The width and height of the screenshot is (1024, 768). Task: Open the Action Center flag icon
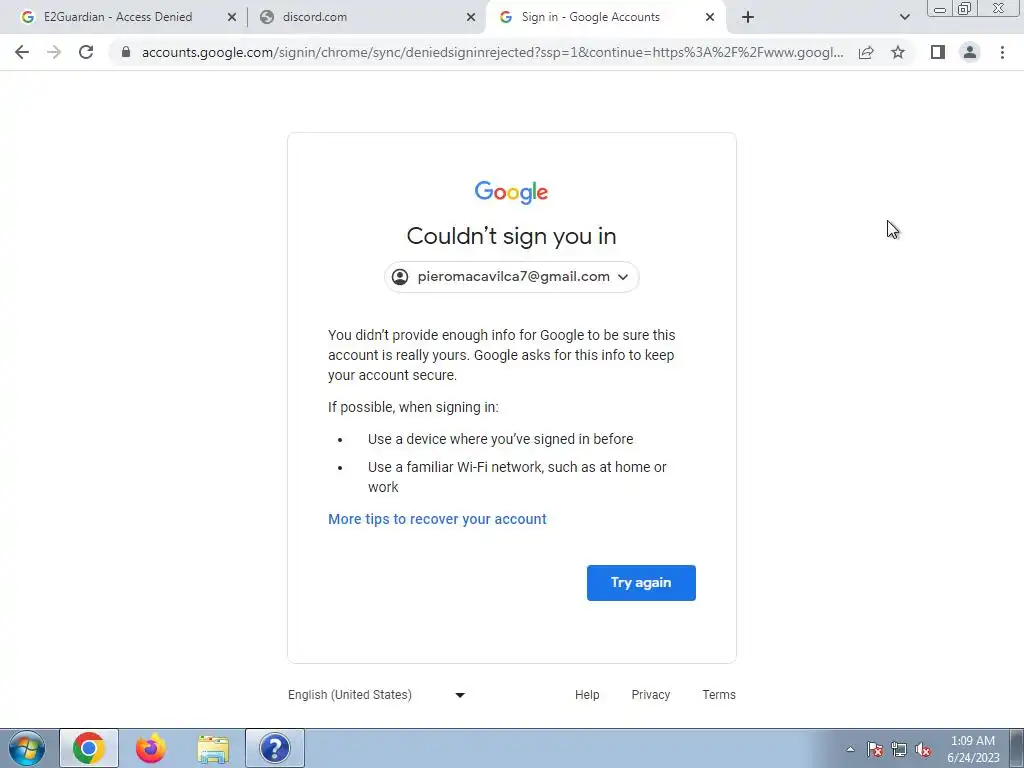[875, 749]
